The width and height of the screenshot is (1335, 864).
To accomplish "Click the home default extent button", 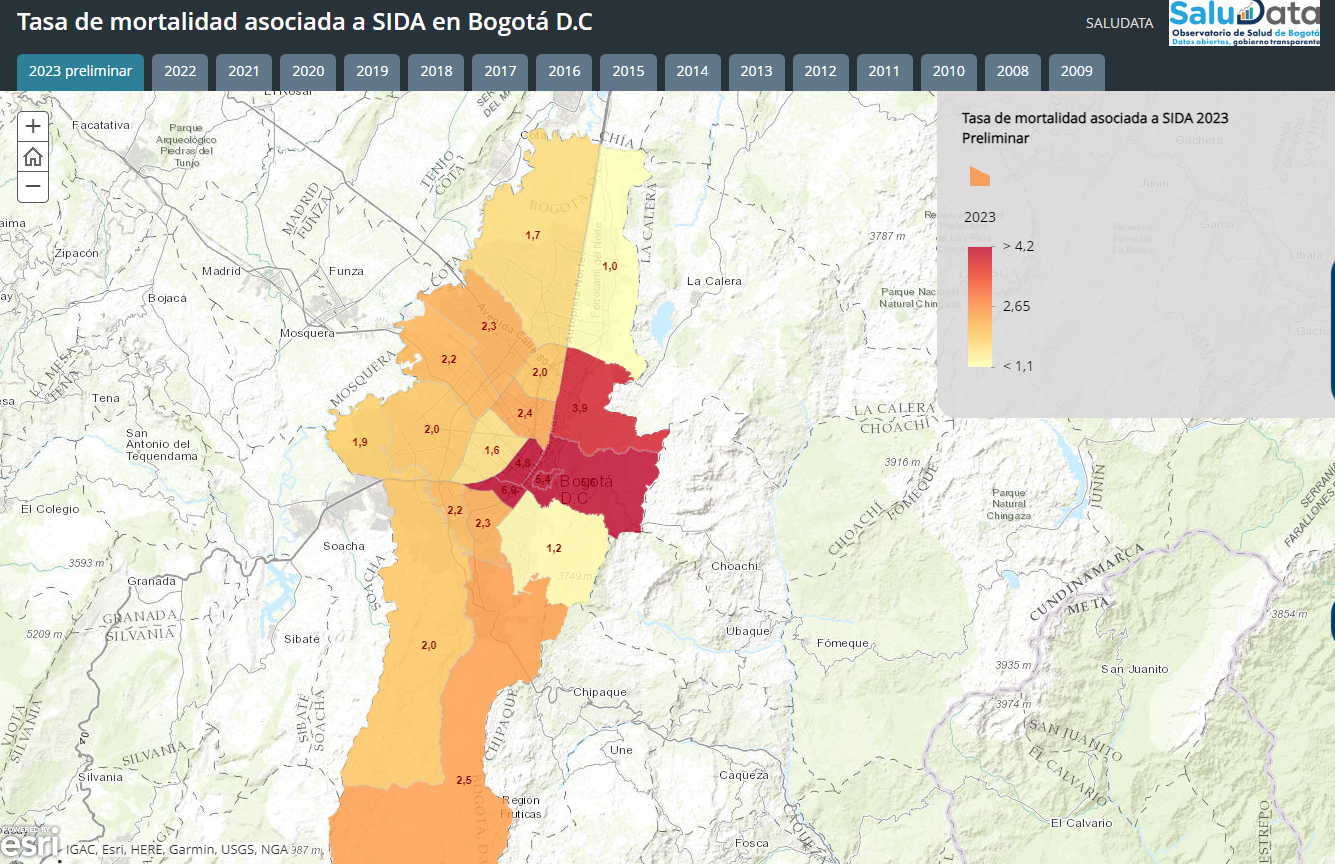I will point(33,156).
